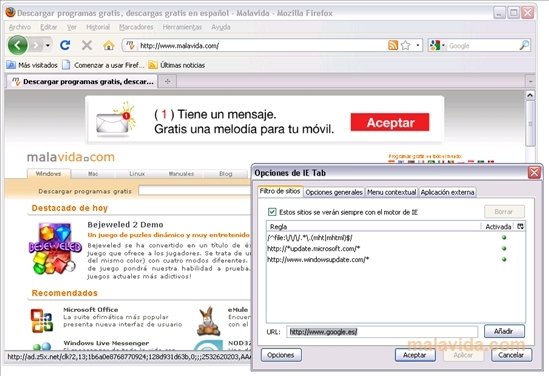549x376 pixels.
Task: Open the address bar history dropdown
Action: point(418,45)
